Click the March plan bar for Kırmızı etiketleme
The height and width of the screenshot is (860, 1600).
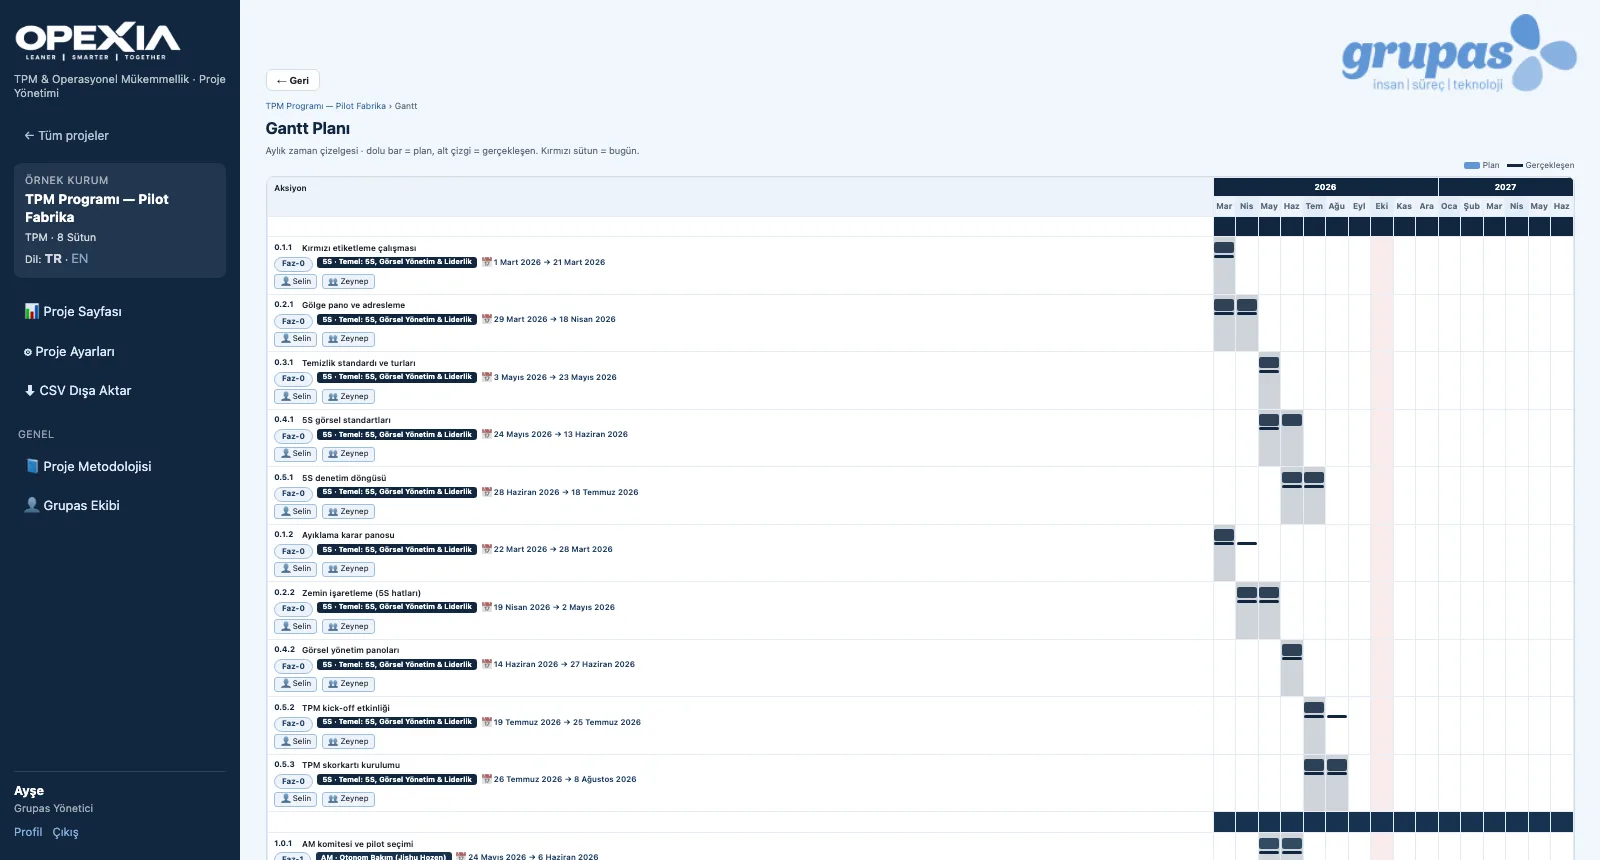point(1224,247)
